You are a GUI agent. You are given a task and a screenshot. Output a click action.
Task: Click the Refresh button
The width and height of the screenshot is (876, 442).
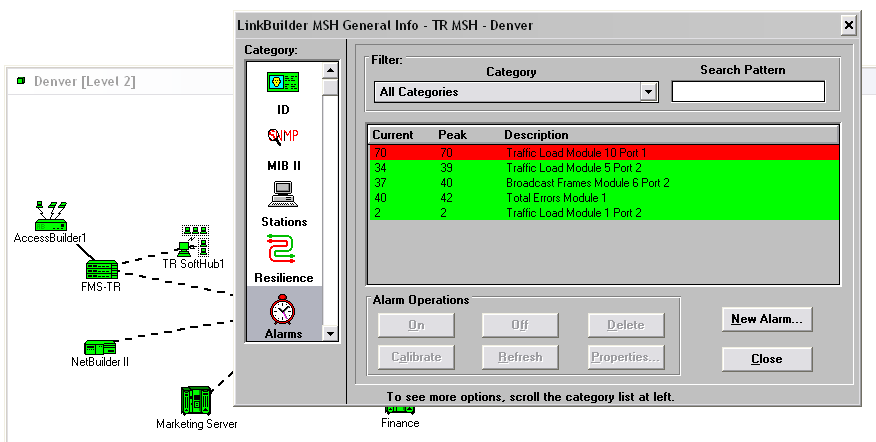coord(520,357)
